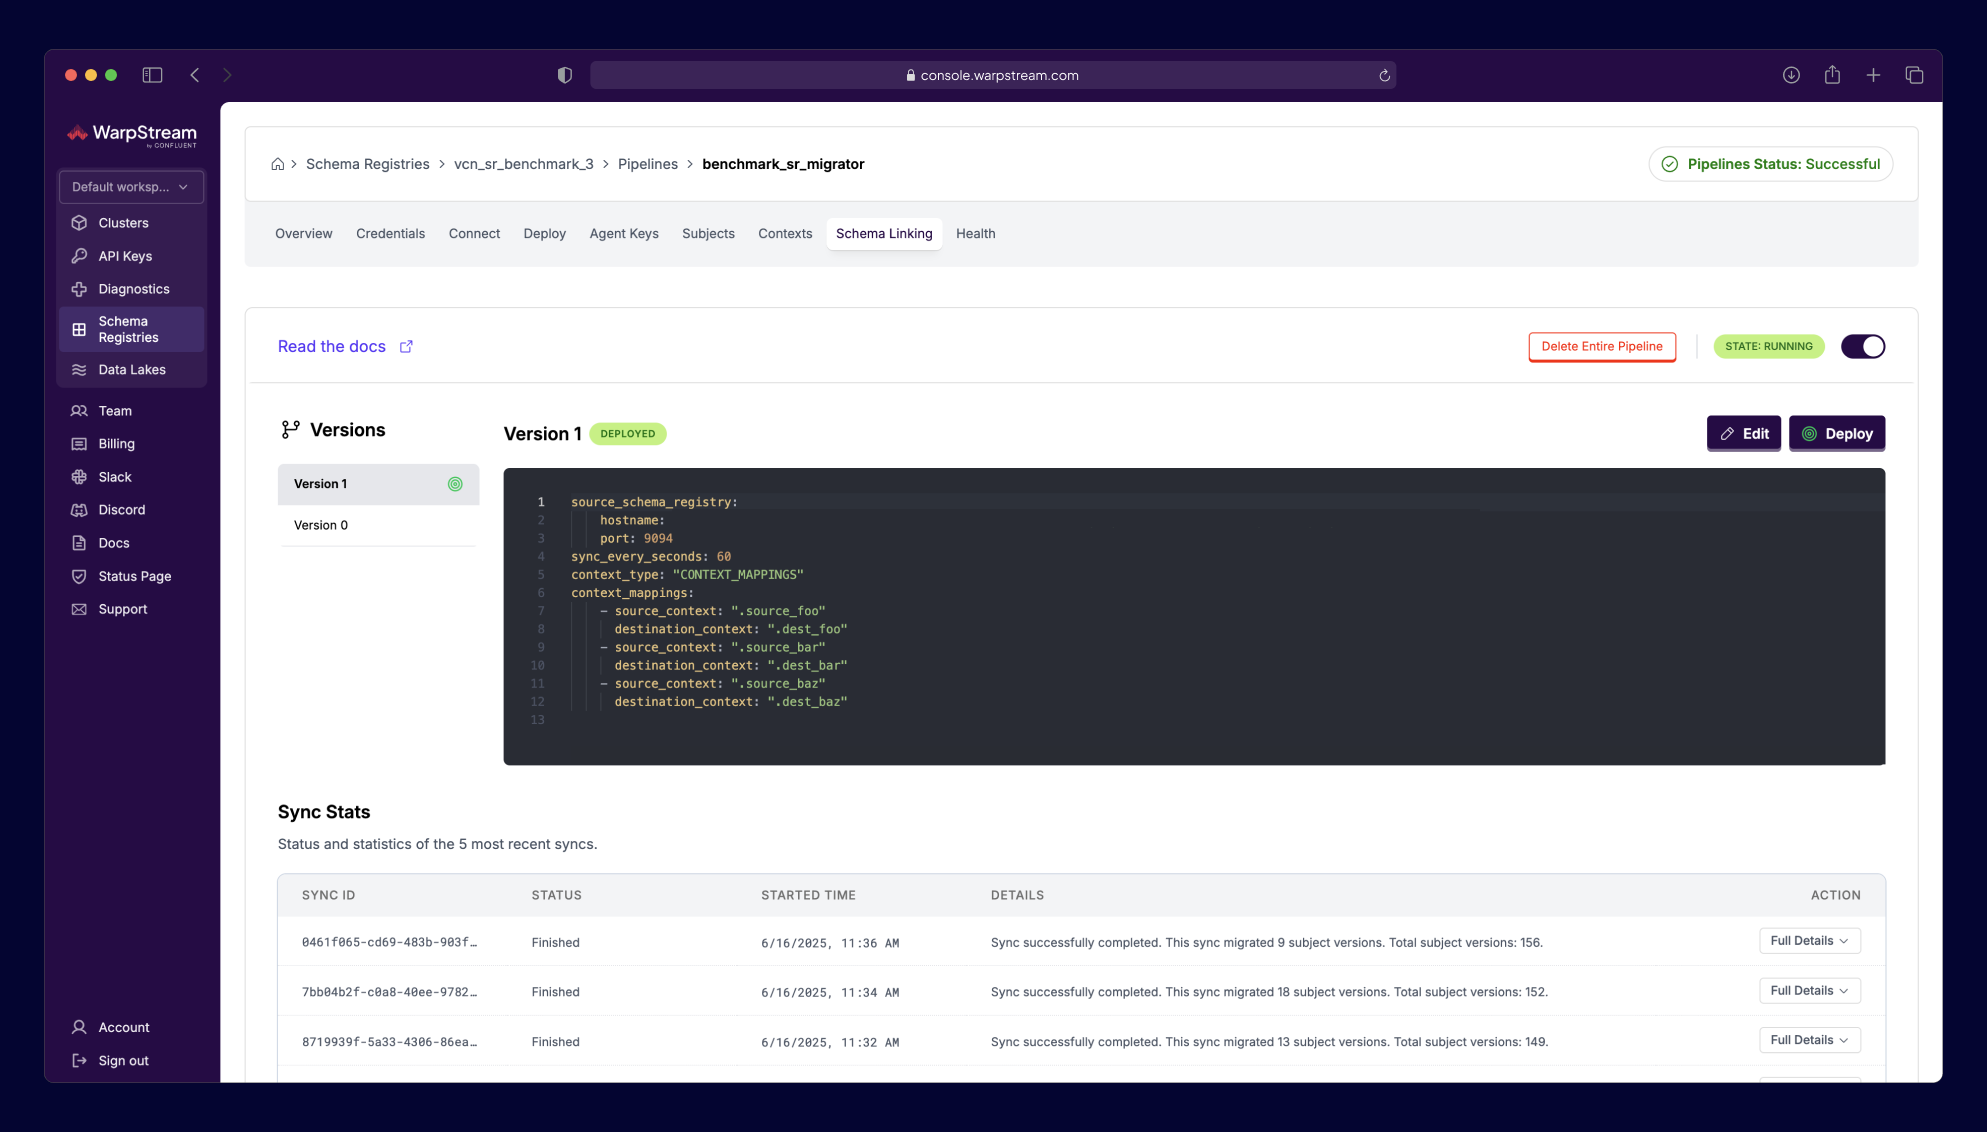Viewport: 1987px width, 1132px height.
Task: Expand Full Details for sync 7bb04b2f
Action: [1809, 991]
